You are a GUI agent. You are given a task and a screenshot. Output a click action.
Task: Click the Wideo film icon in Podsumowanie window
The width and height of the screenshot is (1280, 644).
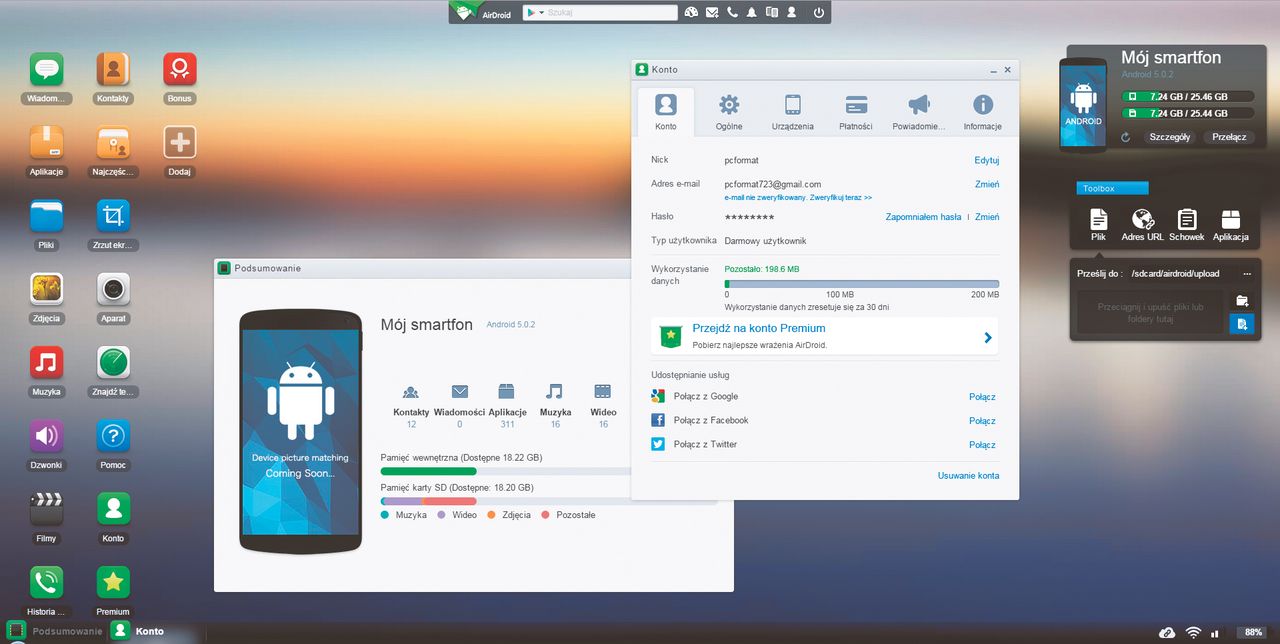point(603,392)
